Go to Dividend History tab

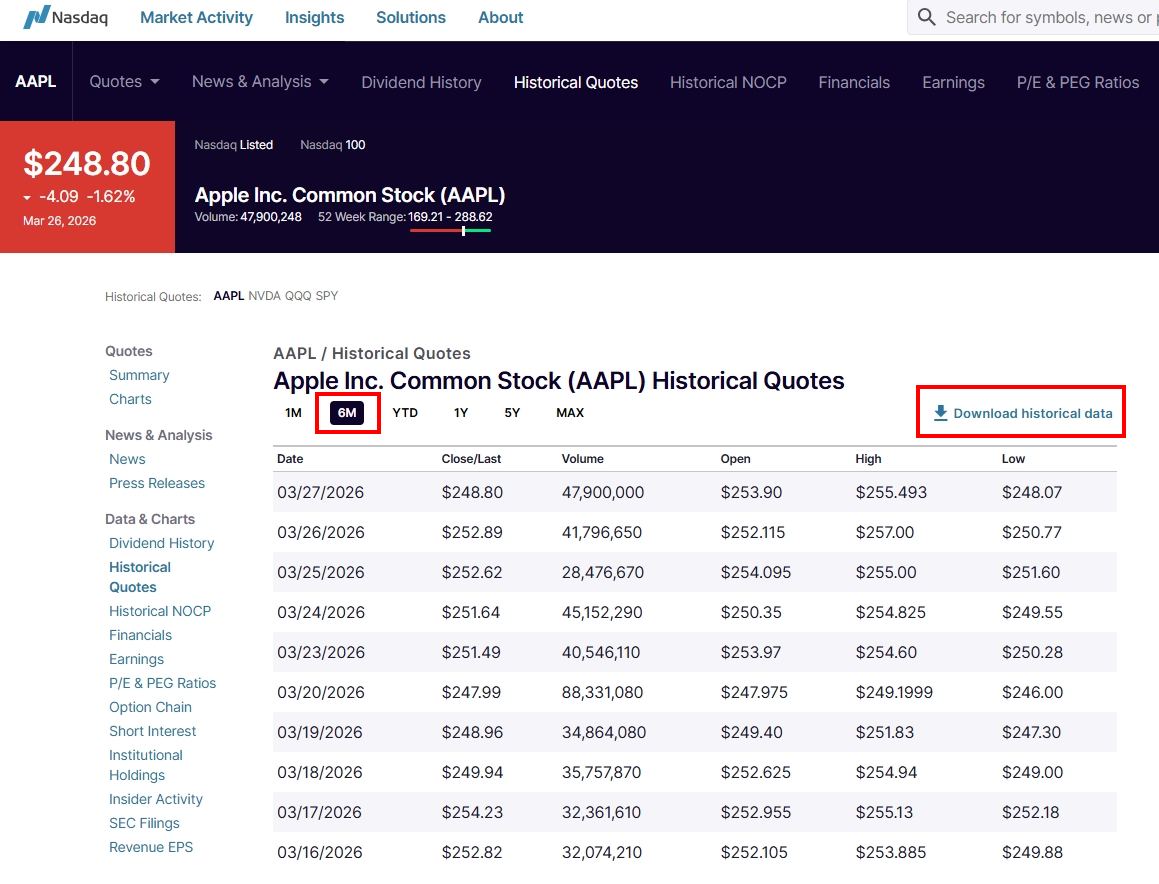tap(421, 82)
